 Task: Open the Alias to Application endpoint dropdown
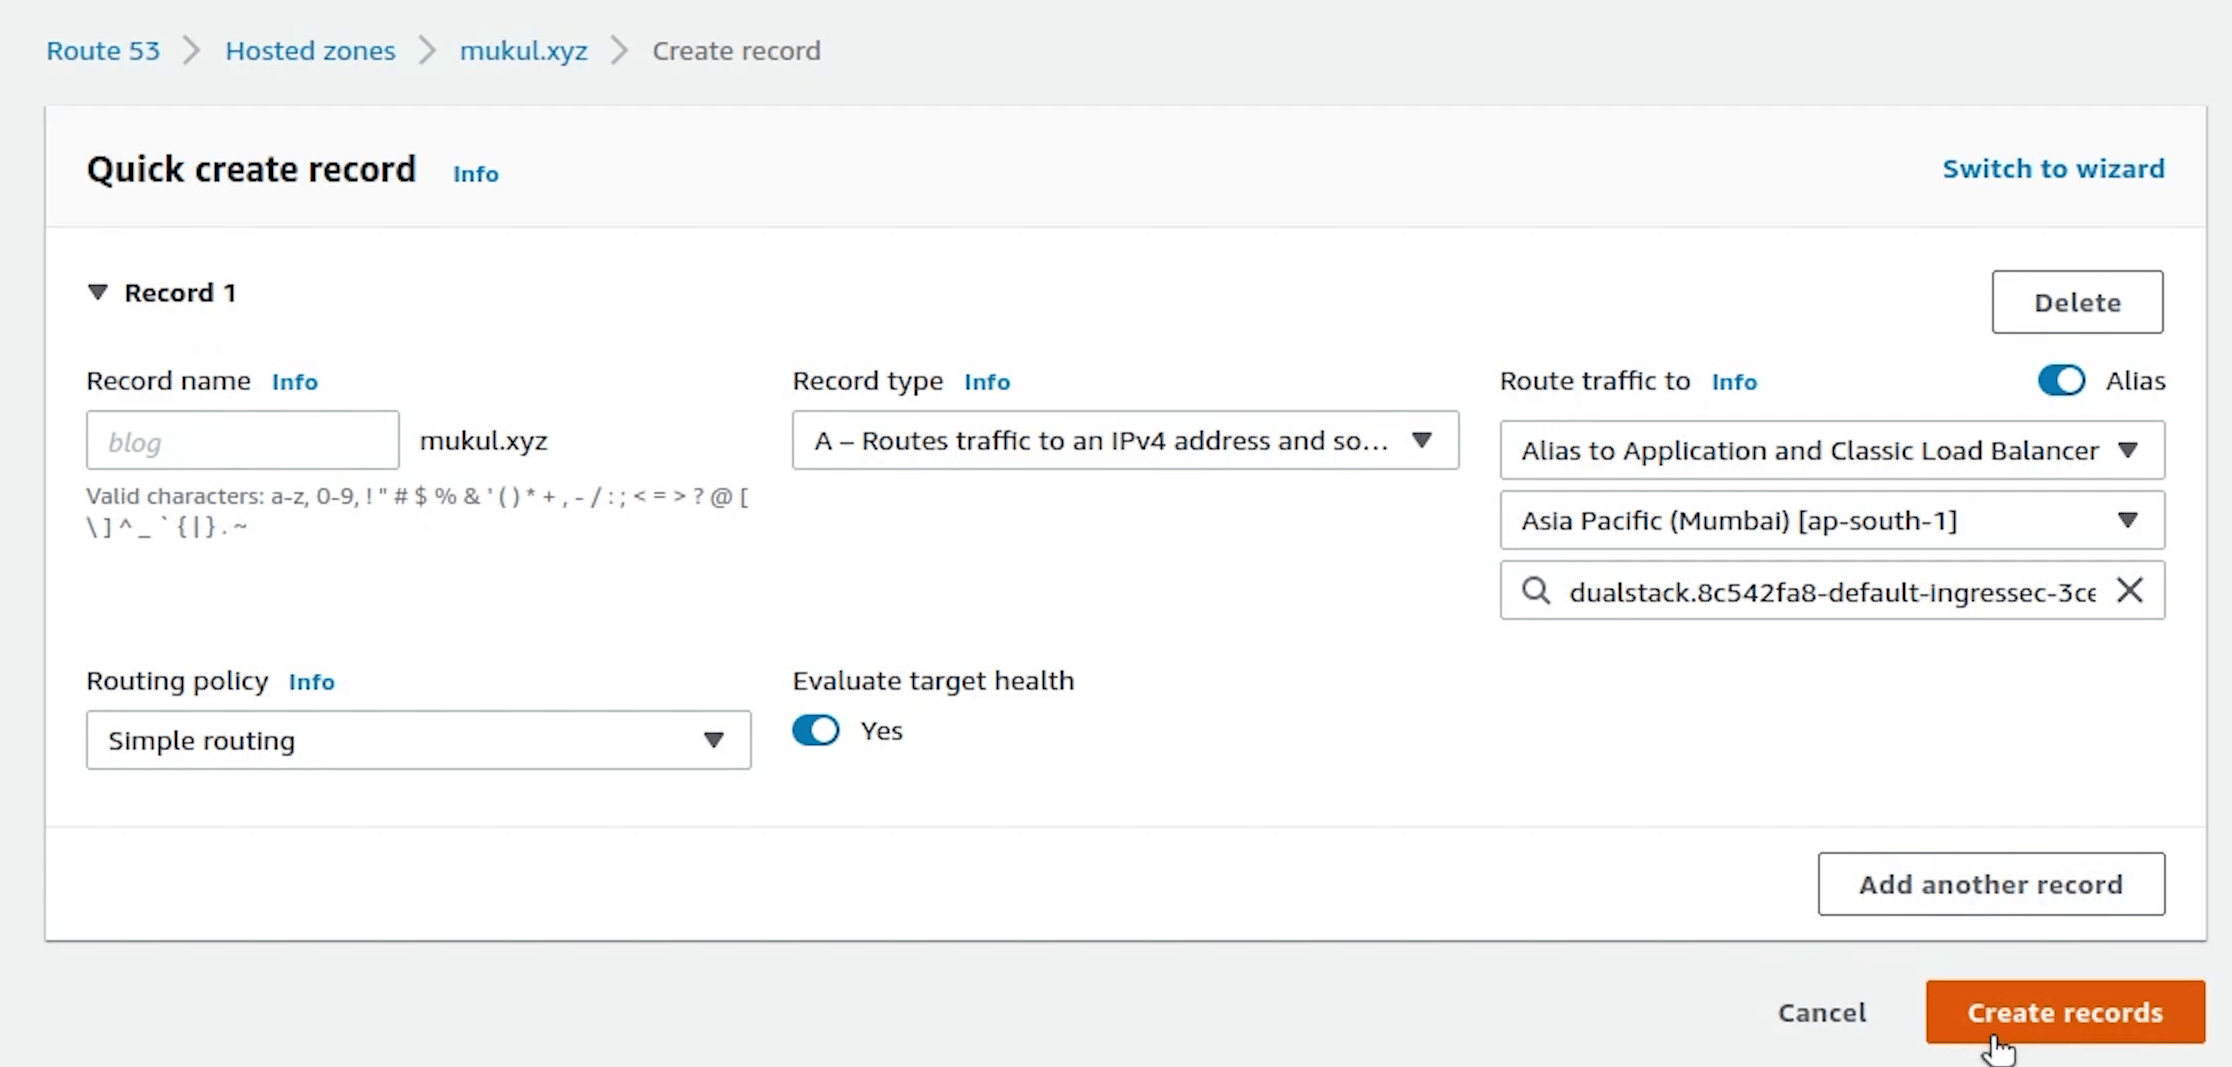tap(1831, 450)
